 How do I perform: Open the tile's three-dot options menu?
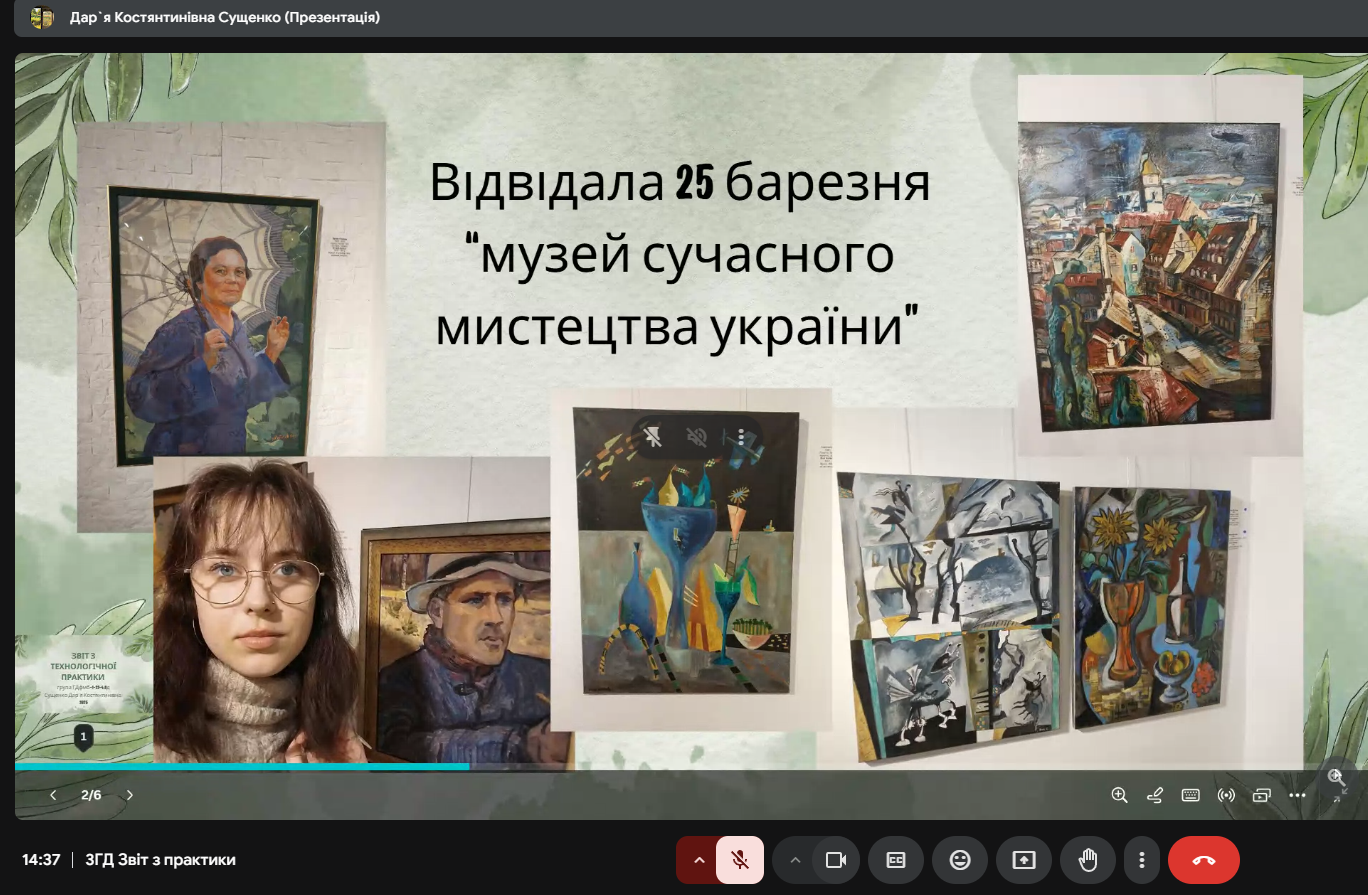click(740, 437)
